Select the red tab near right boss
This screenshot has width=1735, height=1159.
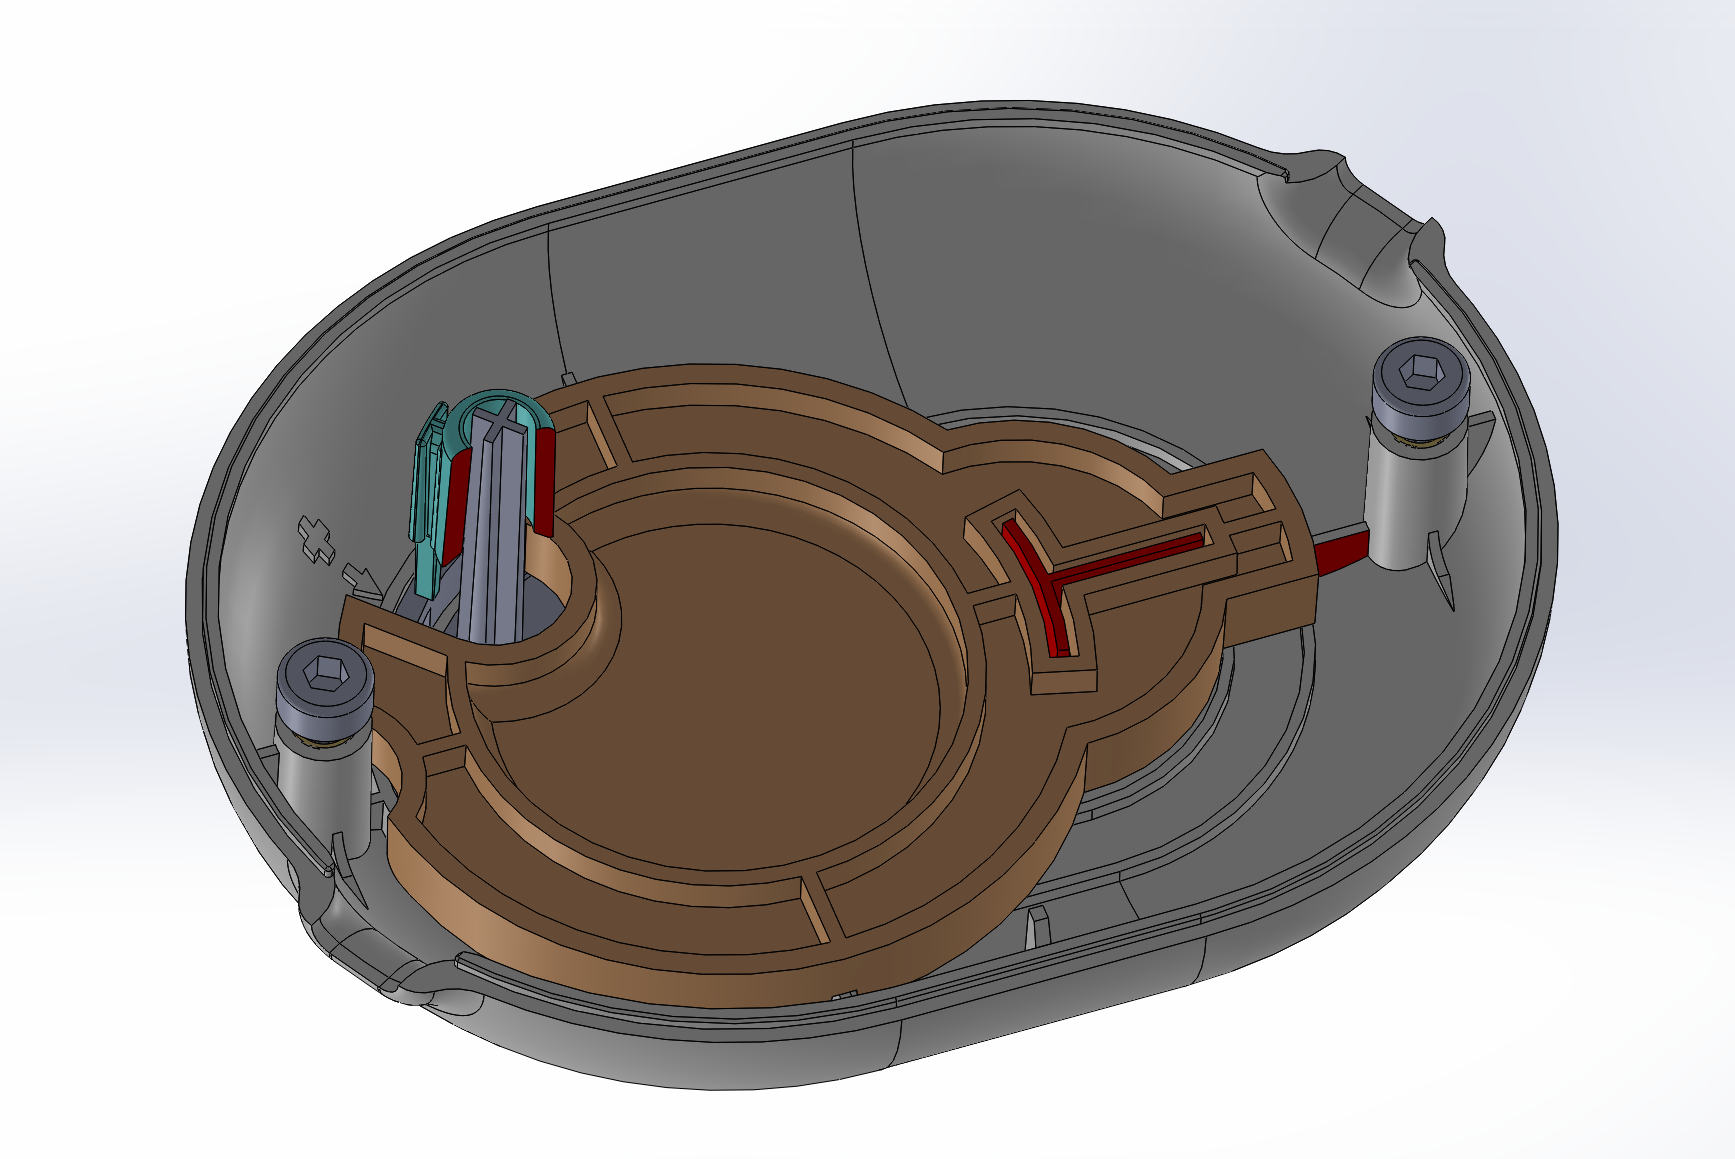[x=1339, y=554]
